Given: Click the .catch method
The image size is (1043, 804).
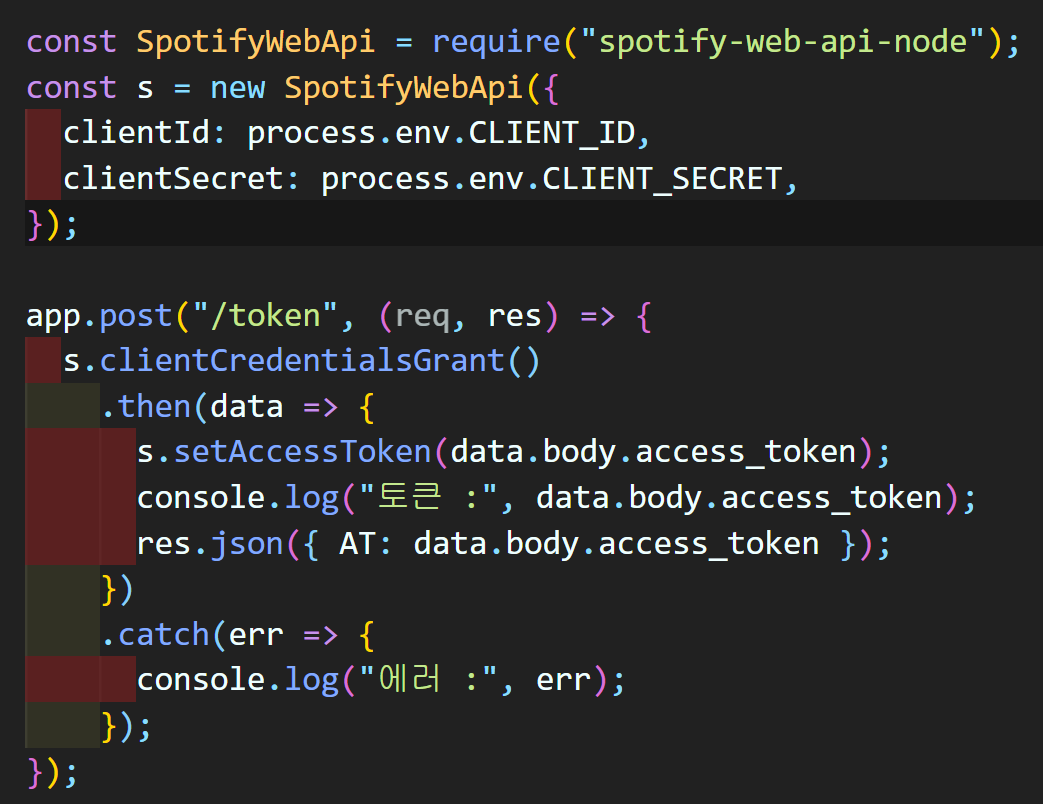Looking at the screenshot, I should click(x=164, y=635).
